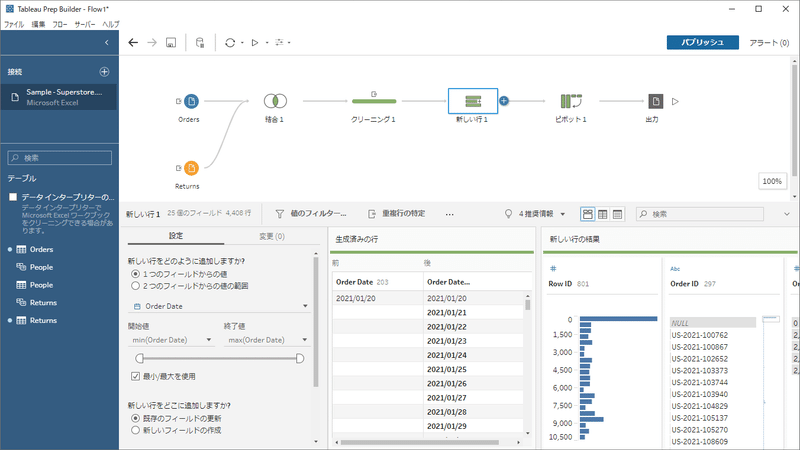The height and width of the screenshot is (450, 800).
Task: Expand the refresh button dropdown arrow
Action: point(242,43)
